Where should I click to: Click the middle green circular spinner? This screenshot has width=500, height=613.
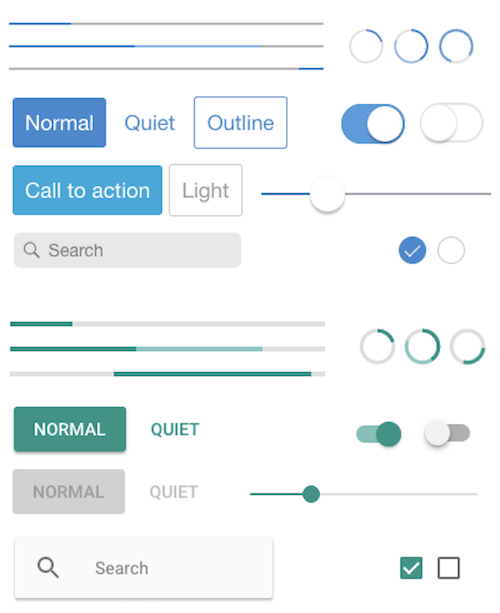[x=422, y=346]
